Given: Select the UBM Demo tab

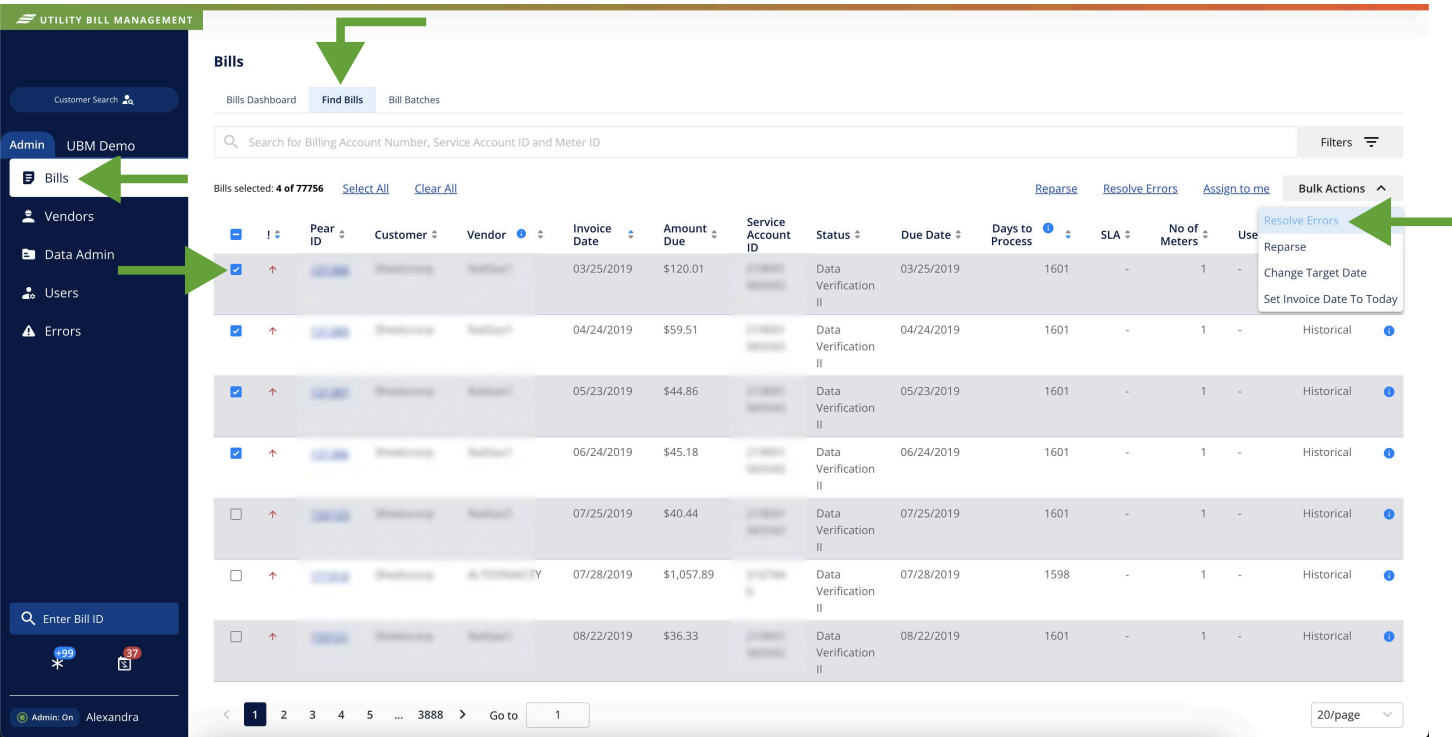Looking at the screenshot, I should (x=100, y=146).
